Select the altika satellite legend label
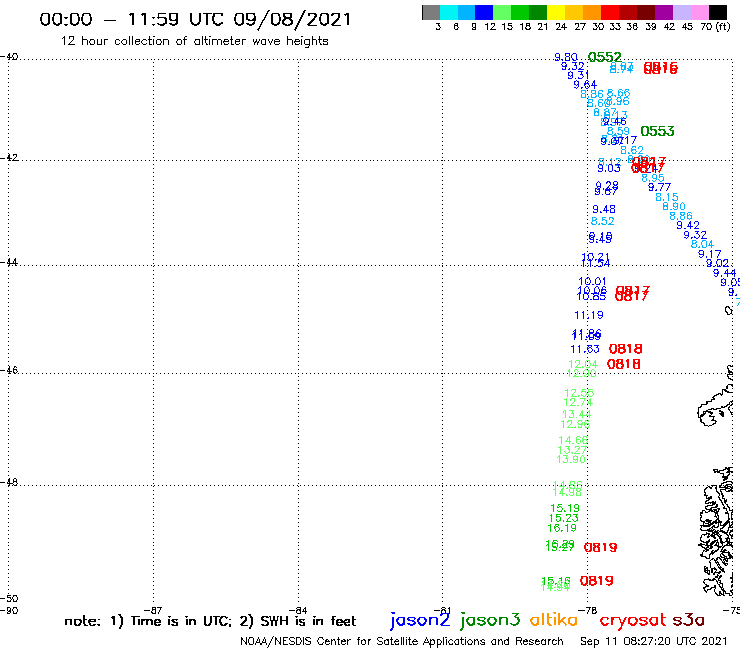This screenshot has height=650, width=740. tap(553, 620)
